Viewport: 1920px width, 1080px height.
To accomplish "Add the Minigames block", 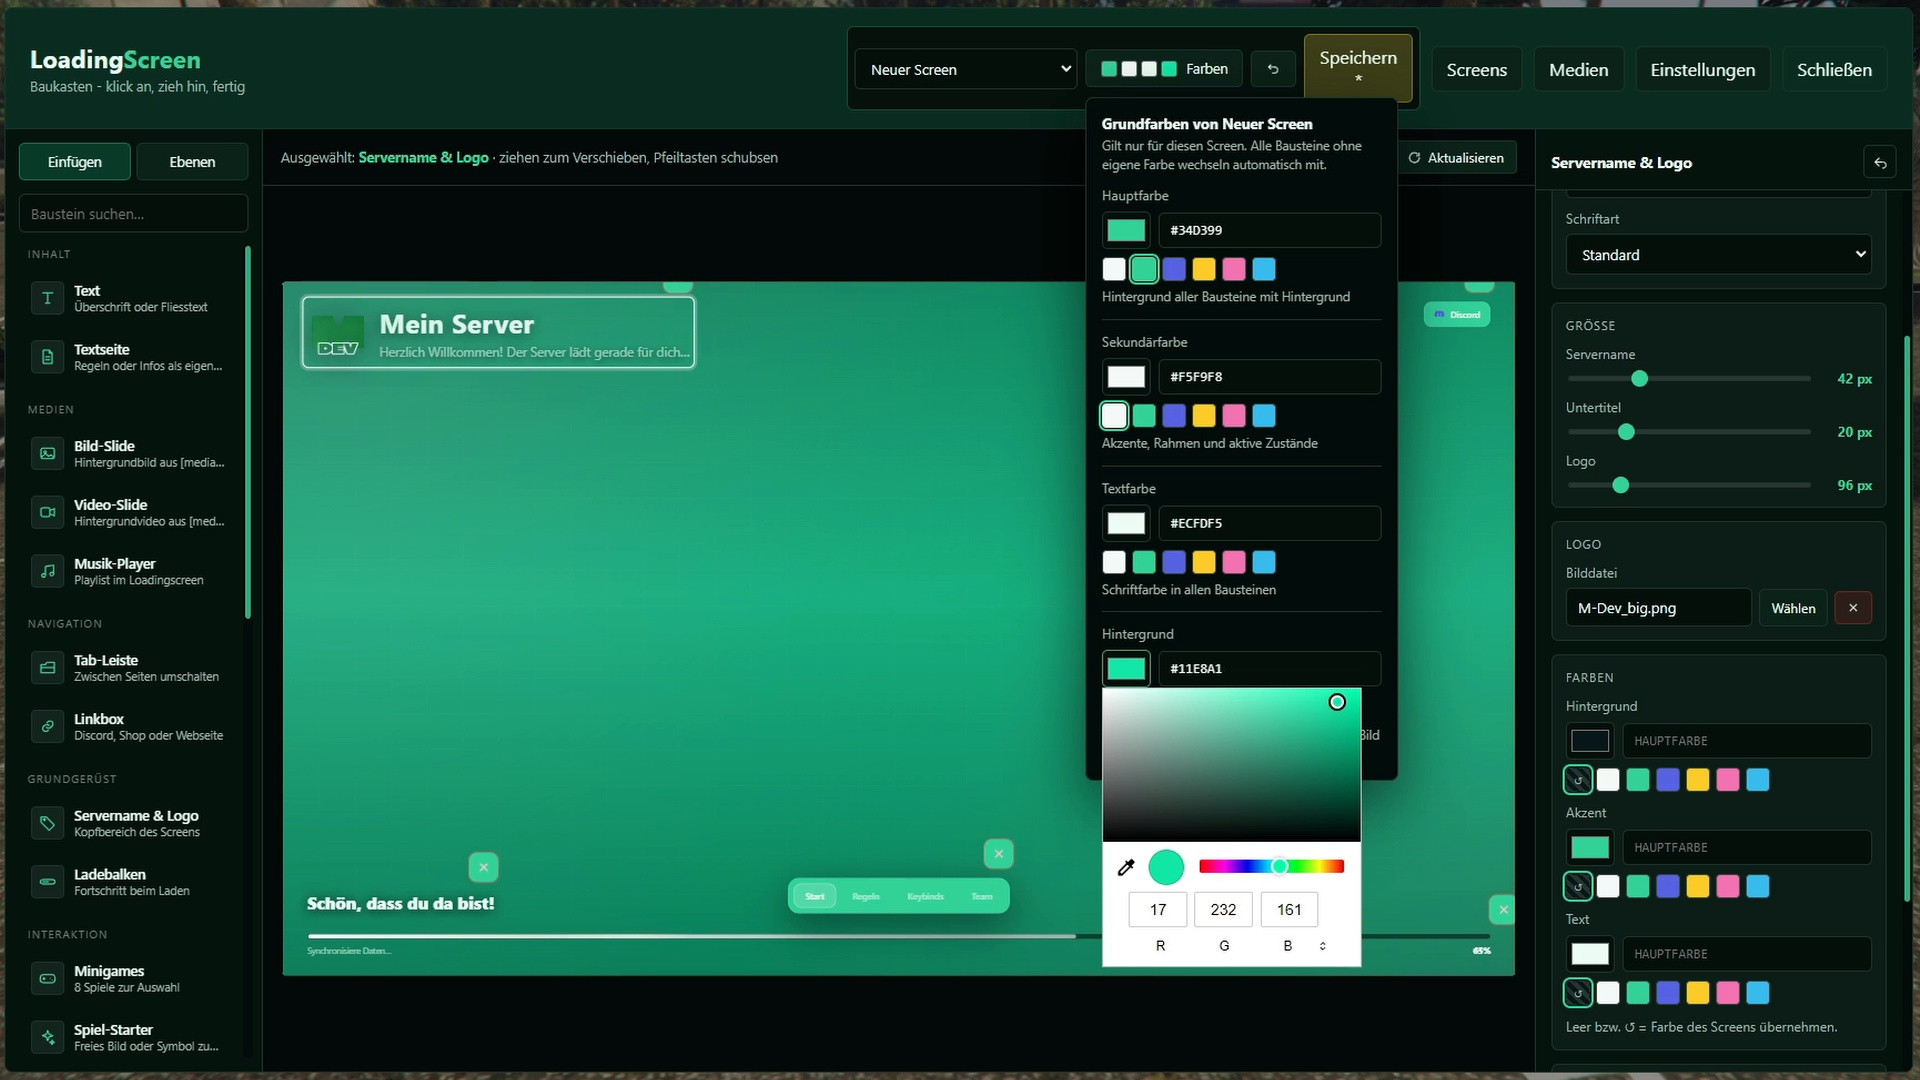I will pyautogui.click(x=133, y=978).
